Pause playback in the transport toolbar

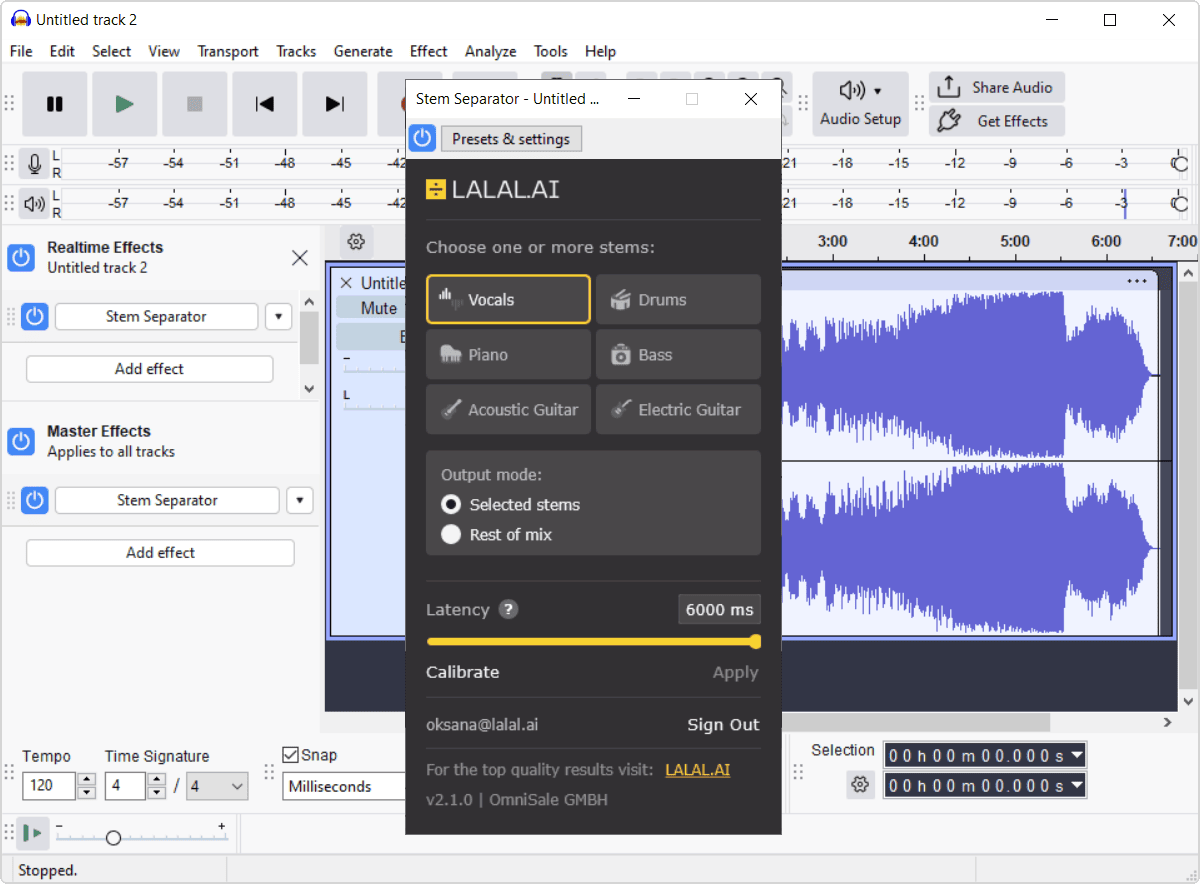click(x=55, y=104)
